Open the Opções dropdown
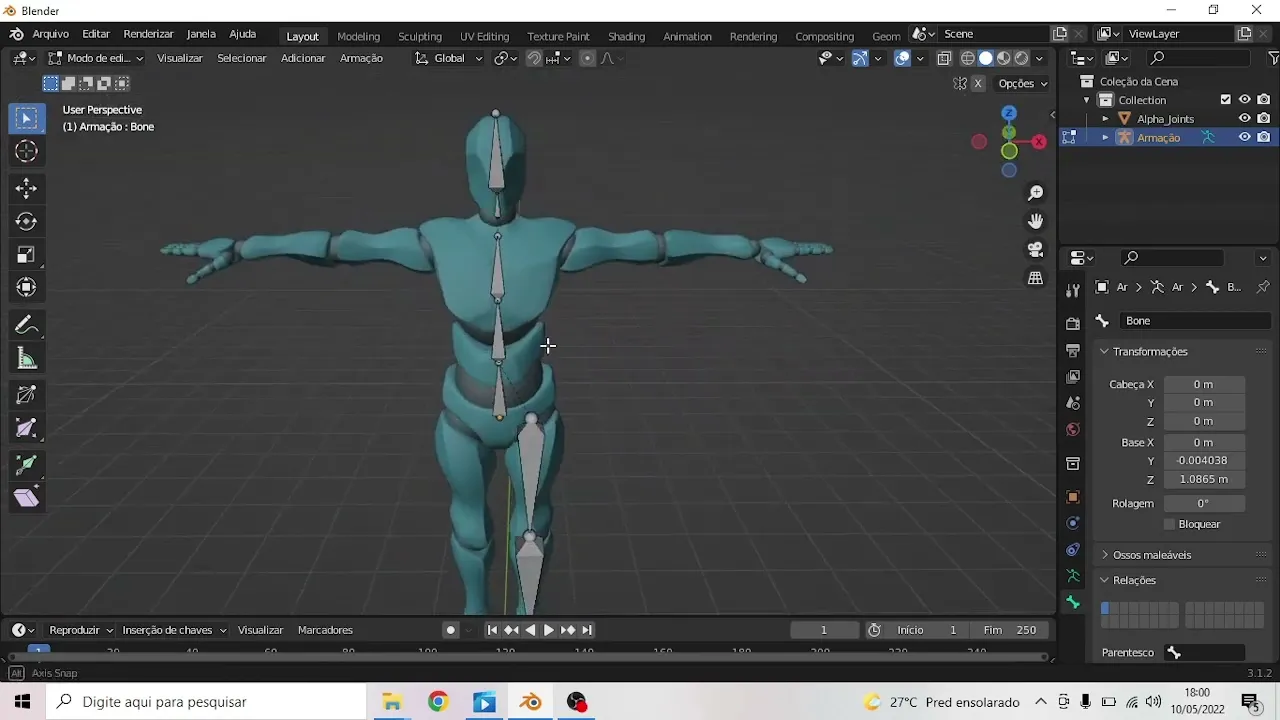1280x720 pixels. [1022, 84]
